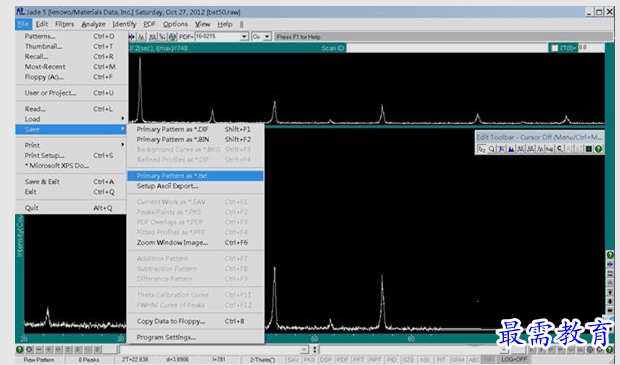The image size is (620, 365).
Task: Expand the Print submenu
Action: click(x=71, y=145)
